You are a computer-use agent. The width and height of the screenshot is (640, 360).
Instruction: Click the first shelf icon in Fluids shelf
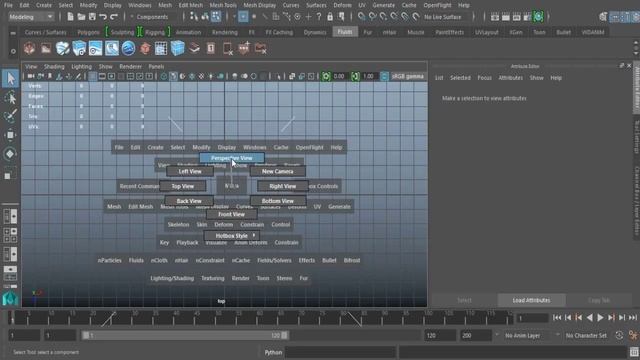coord(29,49)
